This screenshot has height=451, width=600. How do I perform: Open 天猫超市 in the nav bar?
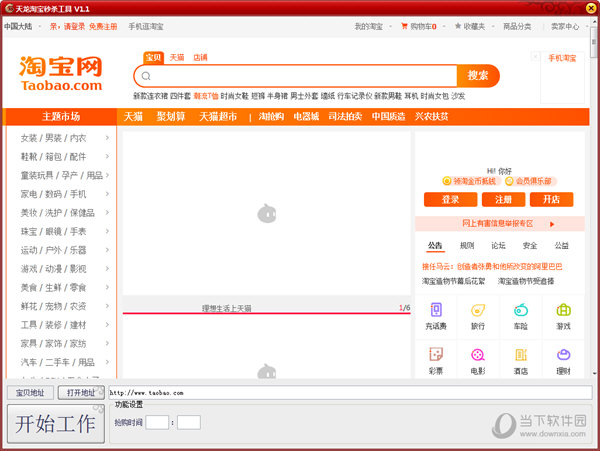pos(218,117)
